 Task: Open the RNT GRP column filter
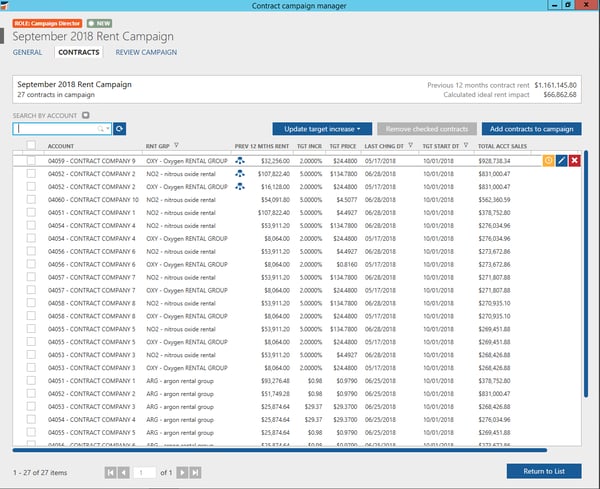(179, 146)
